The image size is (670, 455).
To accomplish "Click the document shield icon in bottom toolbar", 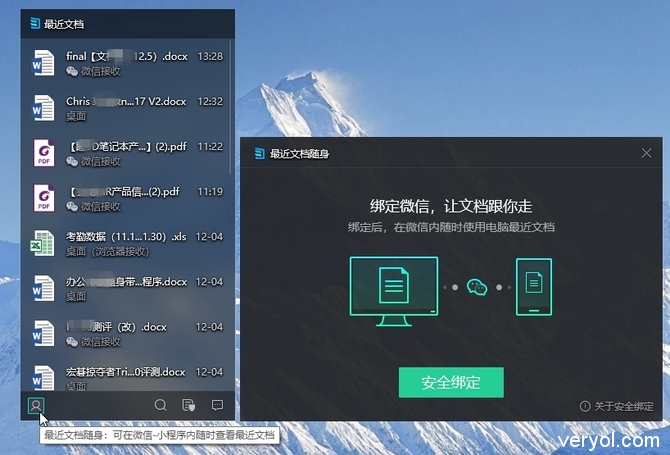I will (x=188, y=405).
